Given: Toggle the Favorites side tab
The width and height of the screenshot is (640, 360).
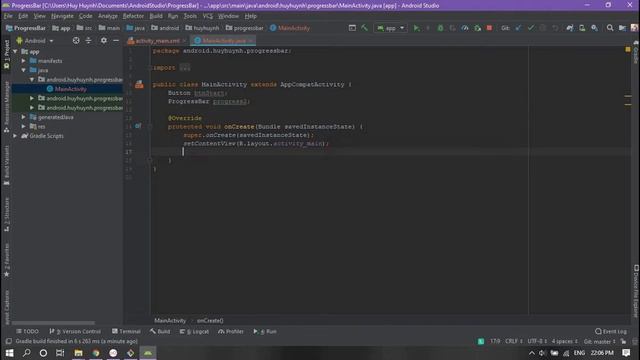Looking at the screenshot, I should (7, 260).
